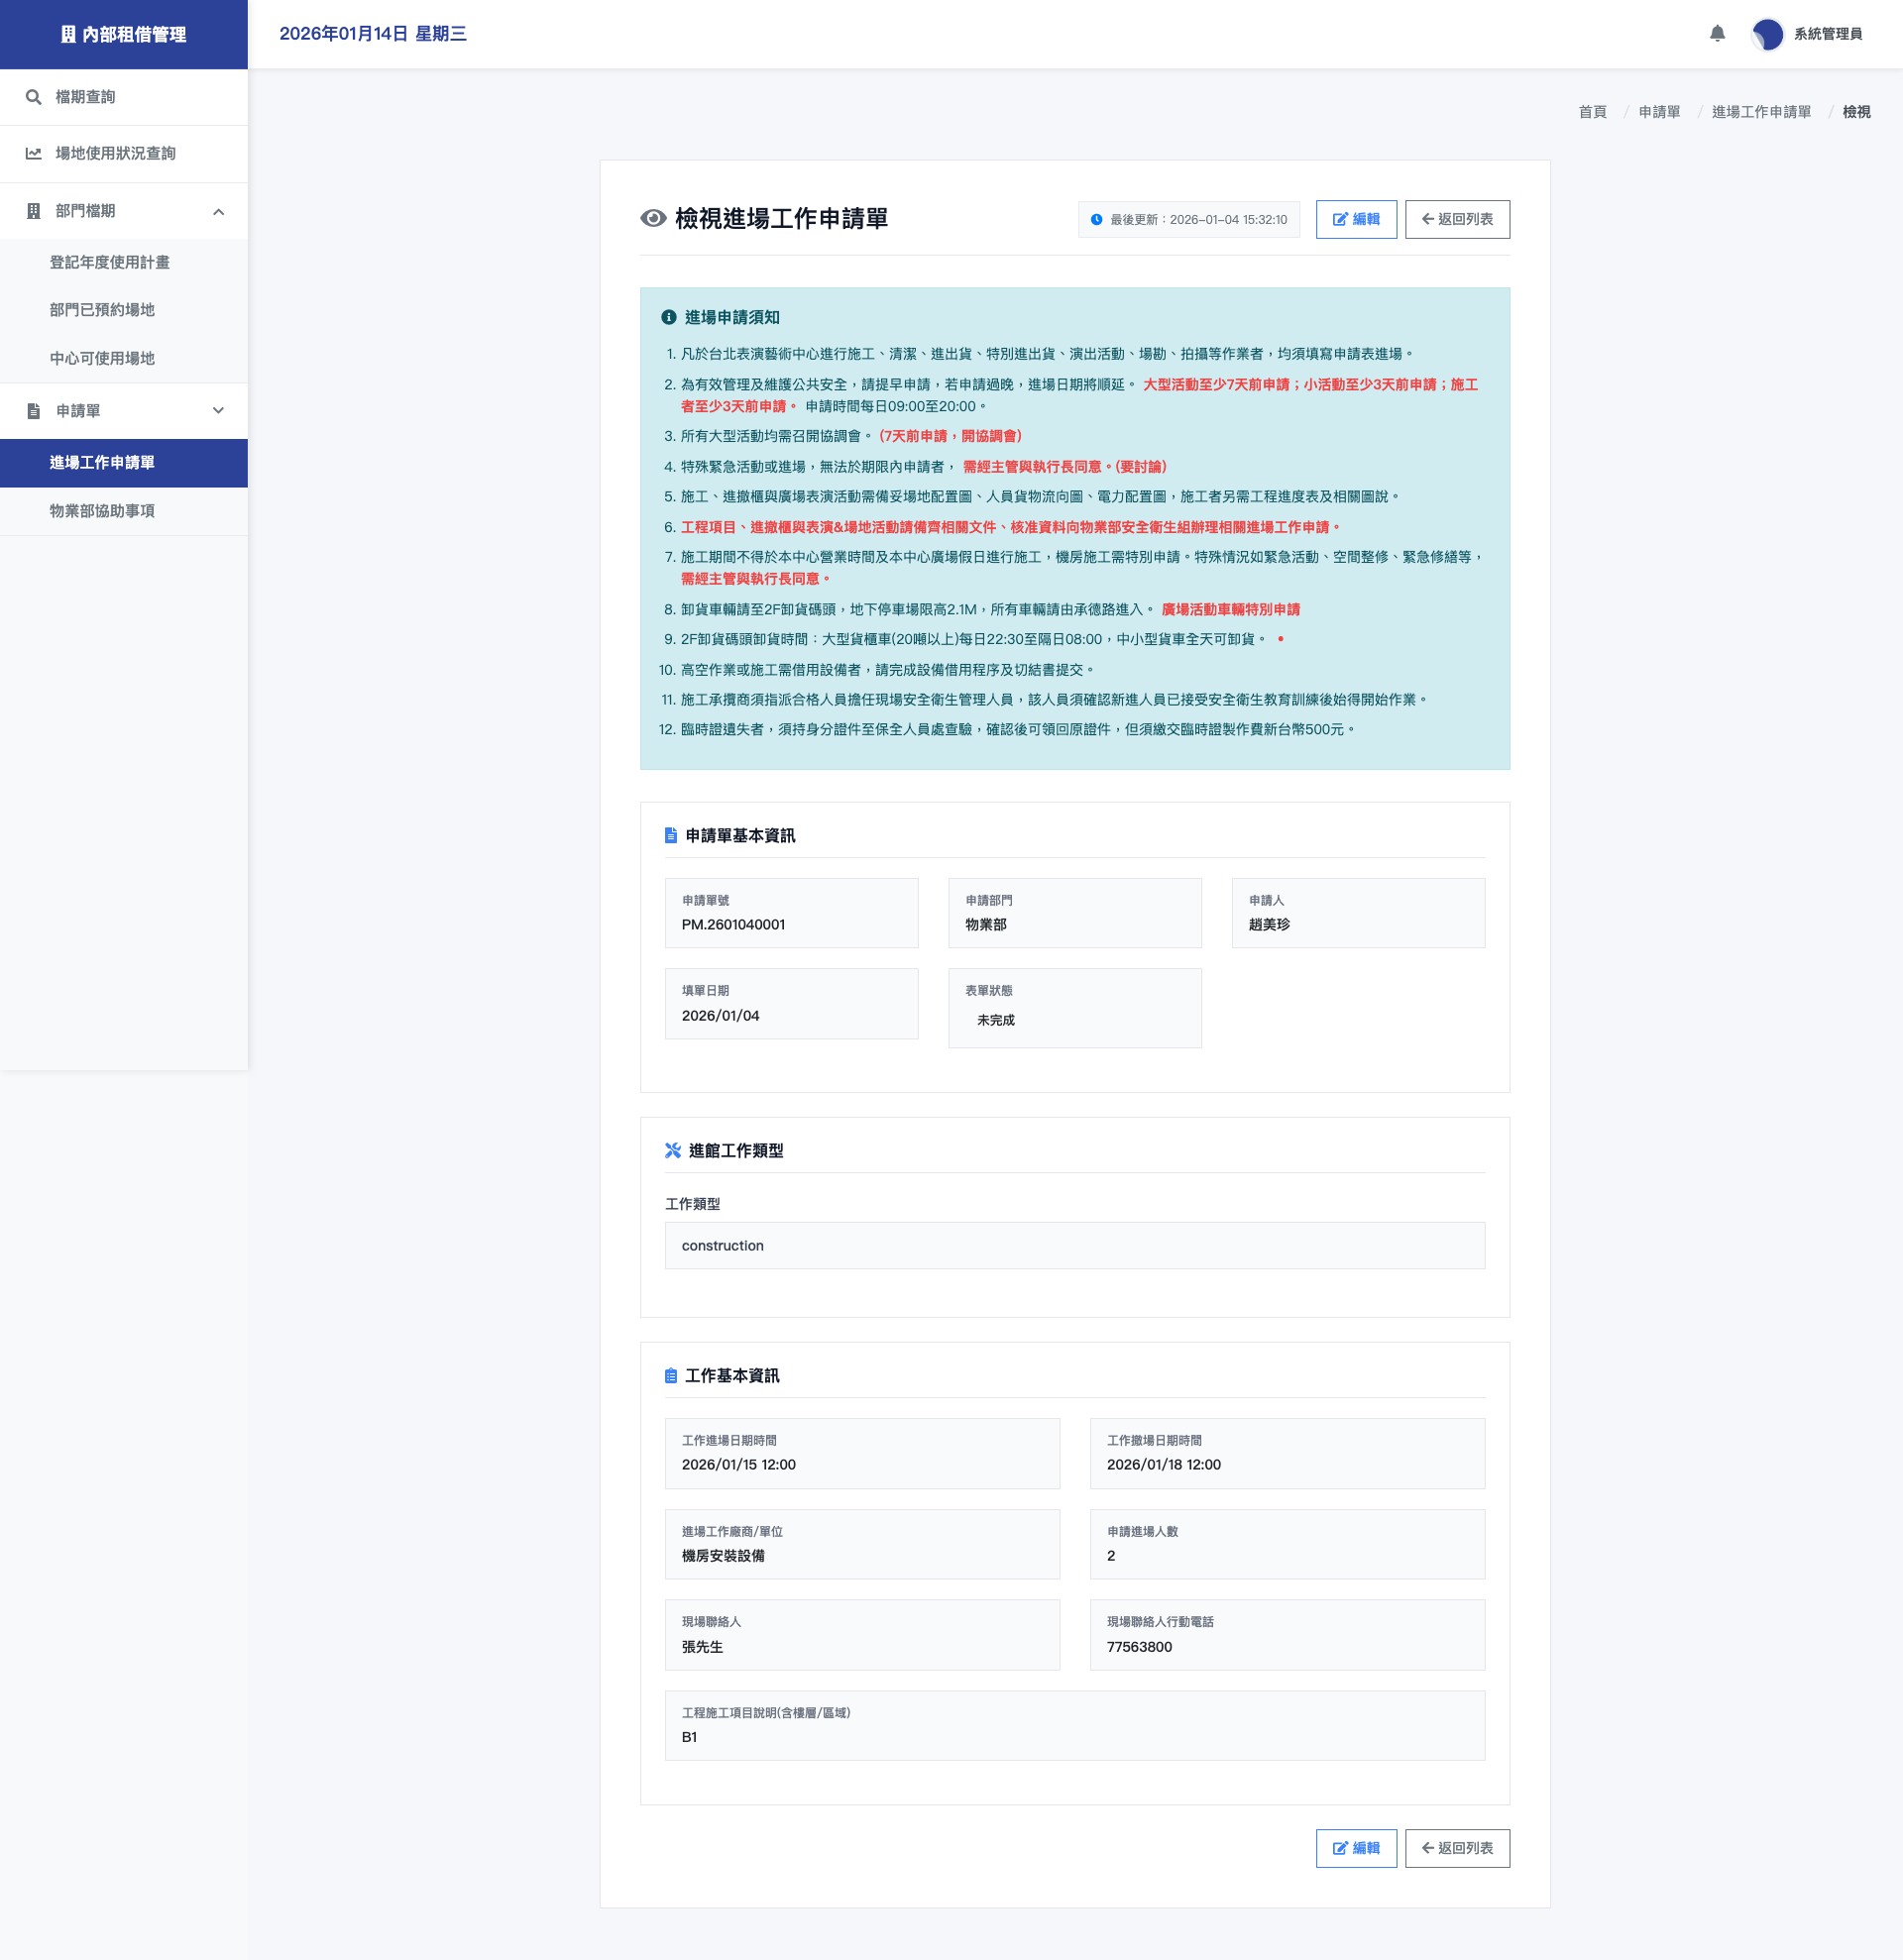Viewport: 1903px width, 1960px height.
Task: Click the chart icon beside 場地使用狀況查詢
Action: coord(33,154)
